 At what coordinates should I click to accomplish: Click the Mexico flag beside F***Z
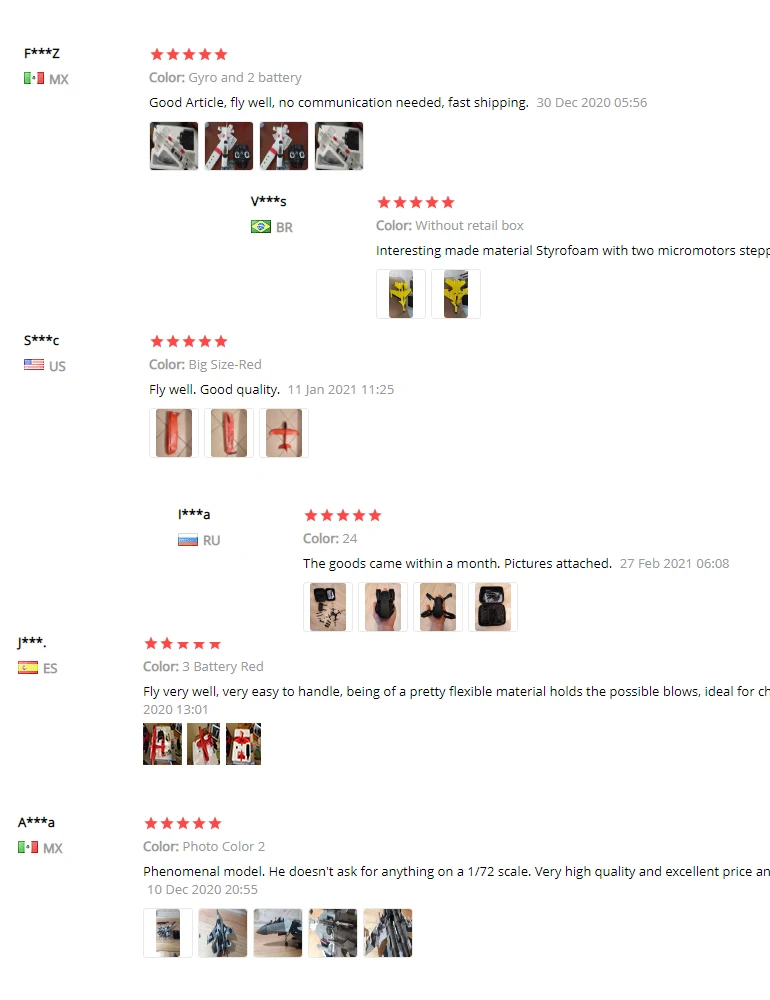tap(34, 78)
